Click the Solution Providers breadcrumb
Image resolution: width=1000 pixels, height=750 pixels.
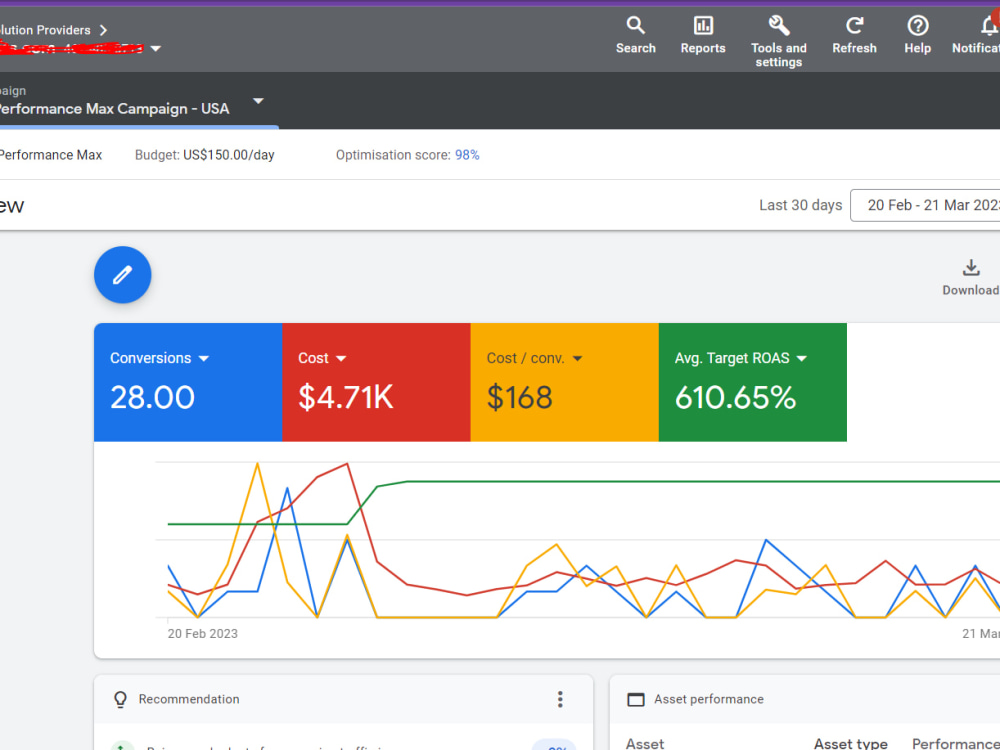point(45,30)
